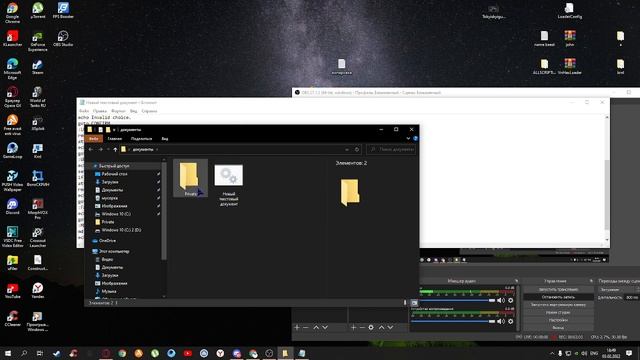The width and height of the screenshot is (640, 360).
Task: Open Затухание transition dropdown in OBS
Action: coord(619,289)
